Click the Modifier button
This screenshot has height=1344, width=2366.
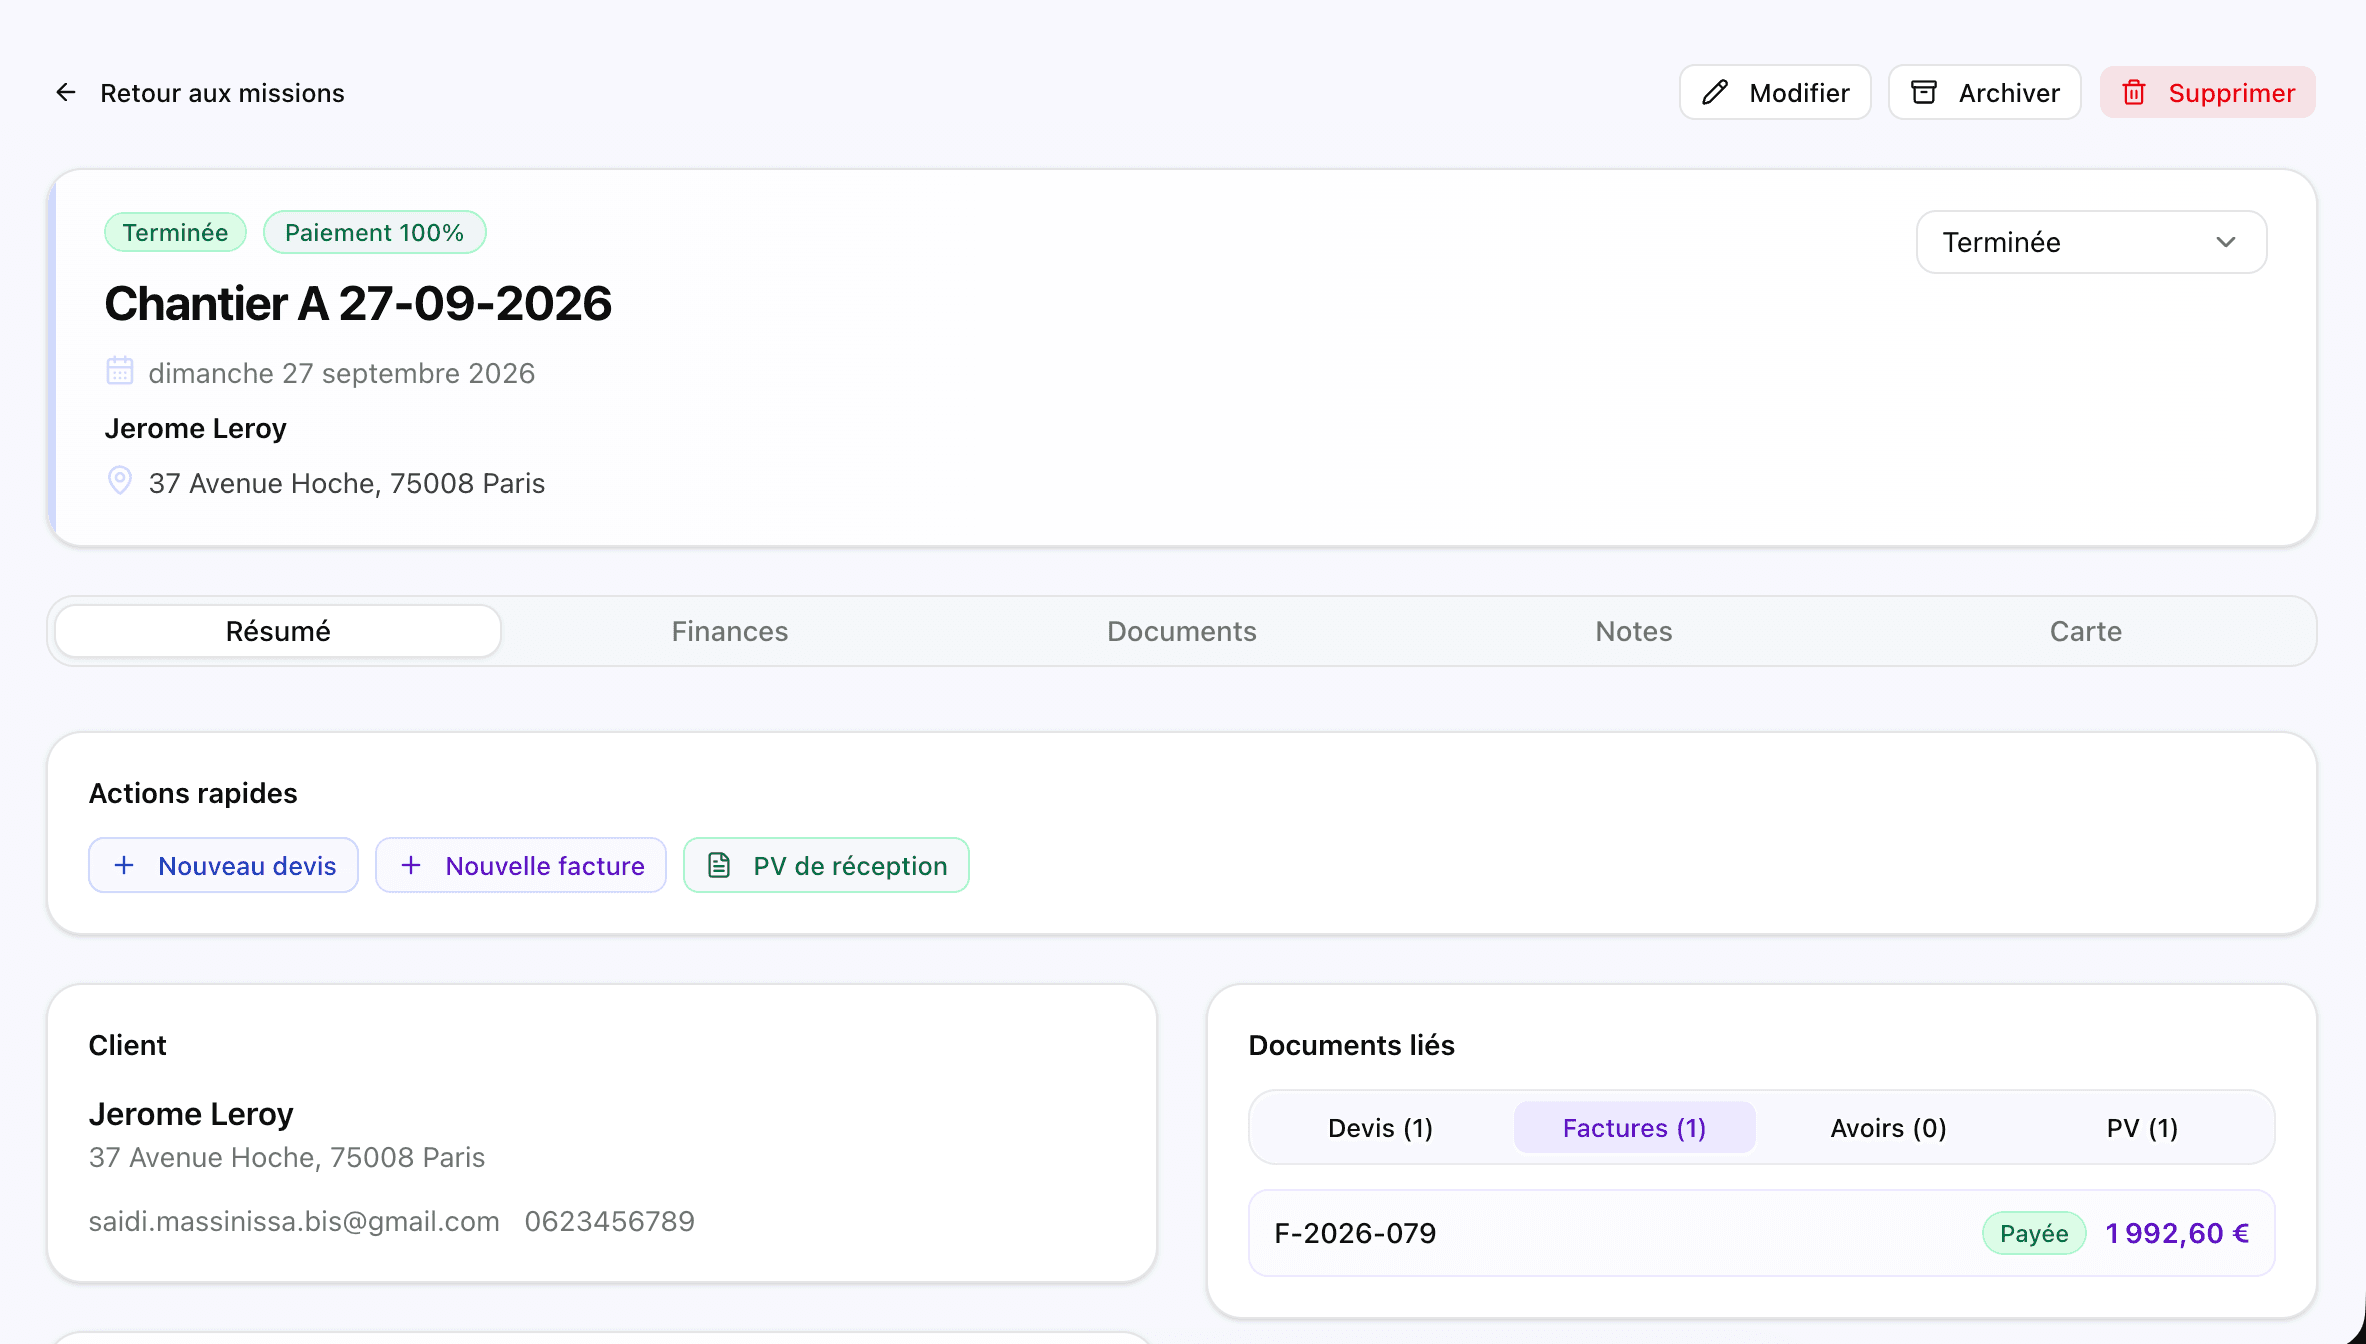(1775, 93)
